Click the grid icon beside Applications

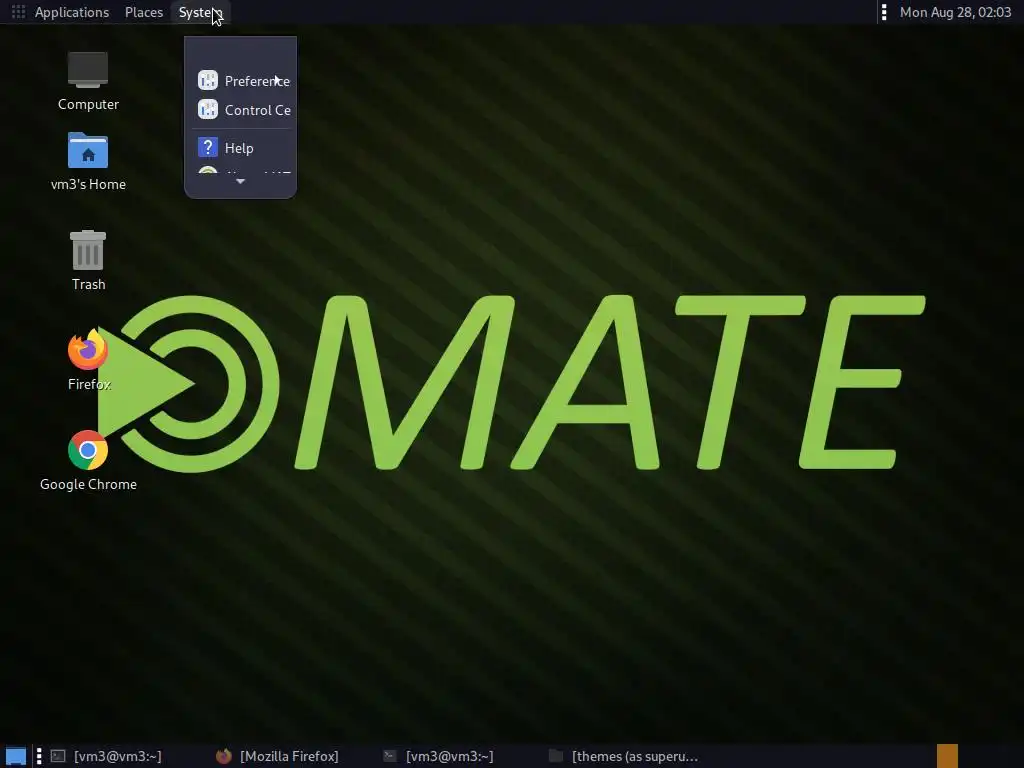[x=18, y=12]
